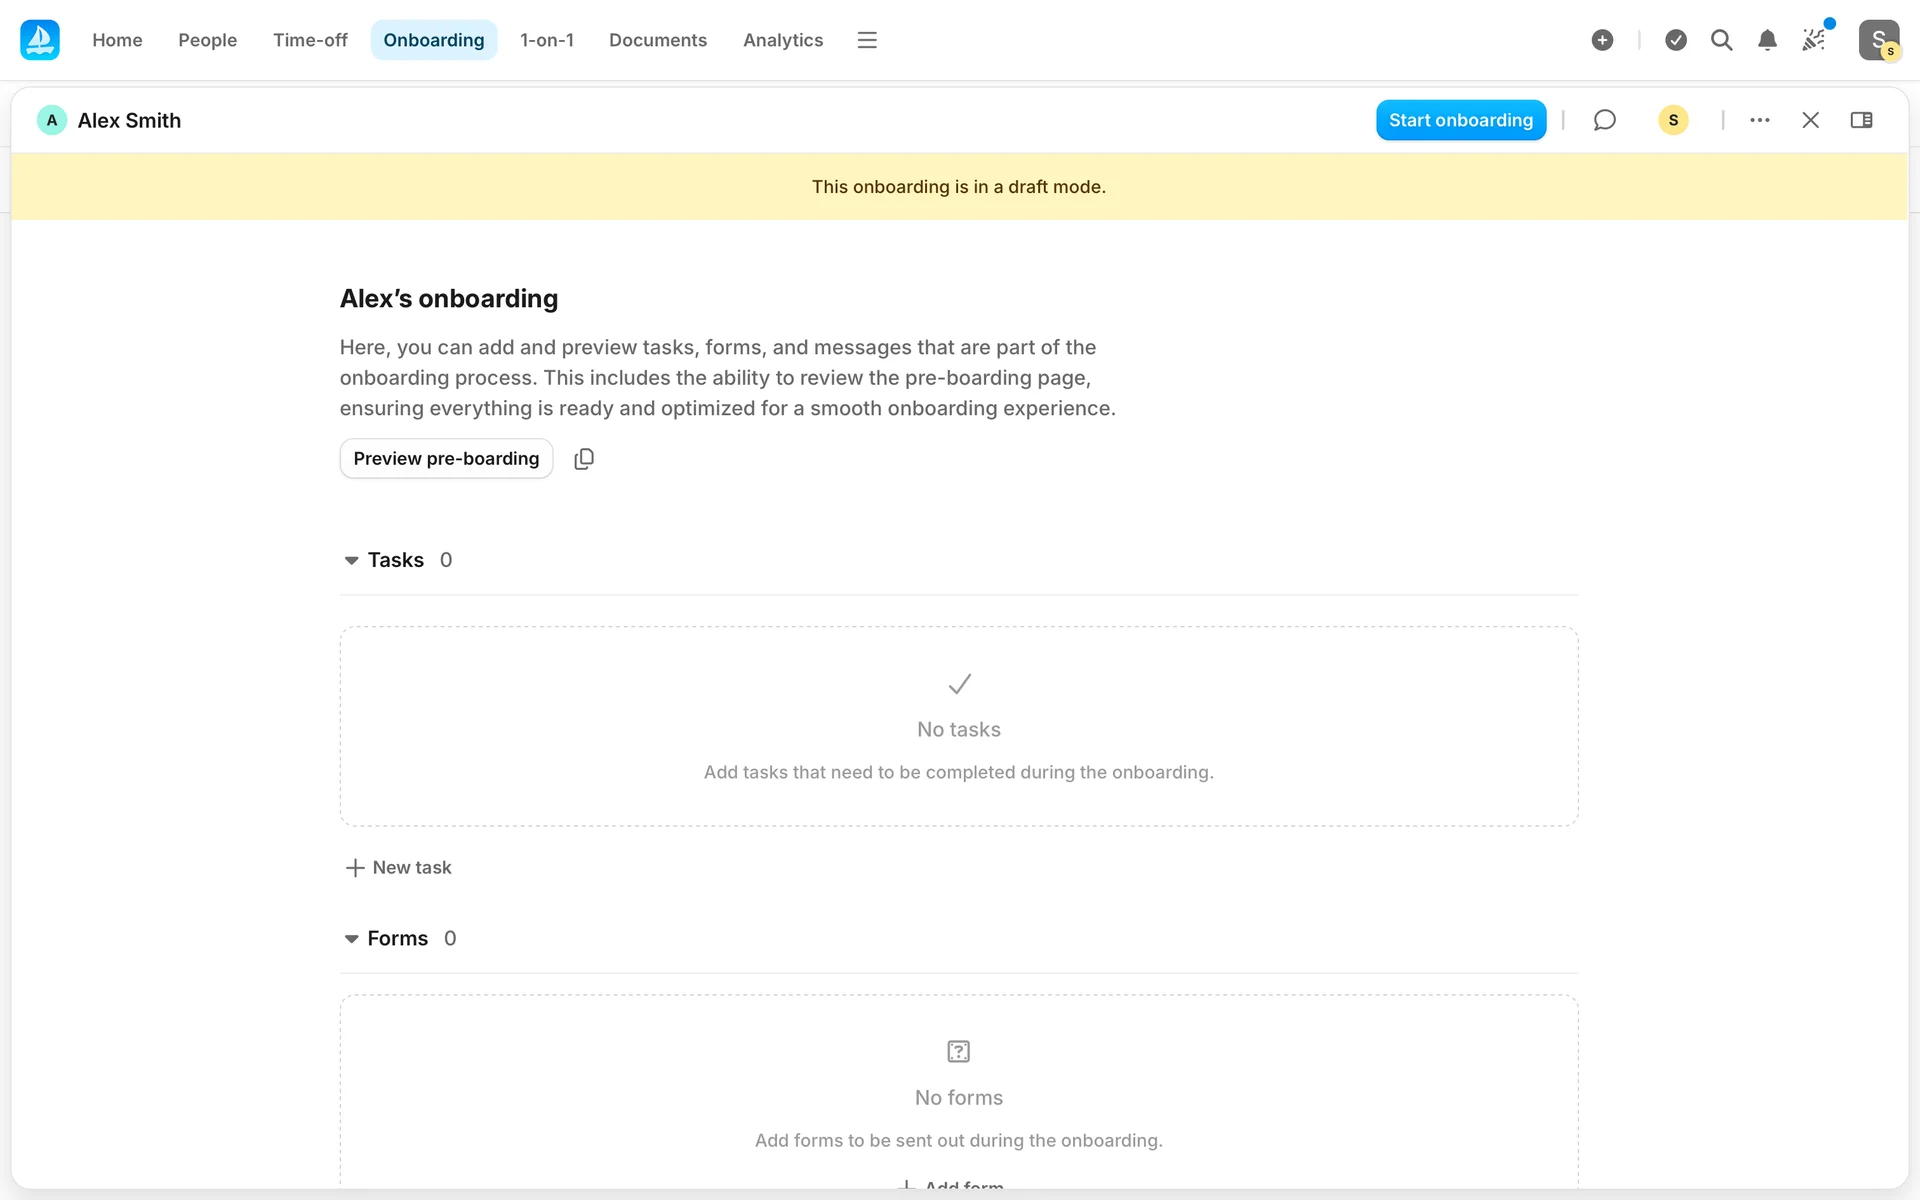Viewport: 1920px width, 1200px height.
Task: Copy the pre-boarding link icon
Action: (584, 459)
